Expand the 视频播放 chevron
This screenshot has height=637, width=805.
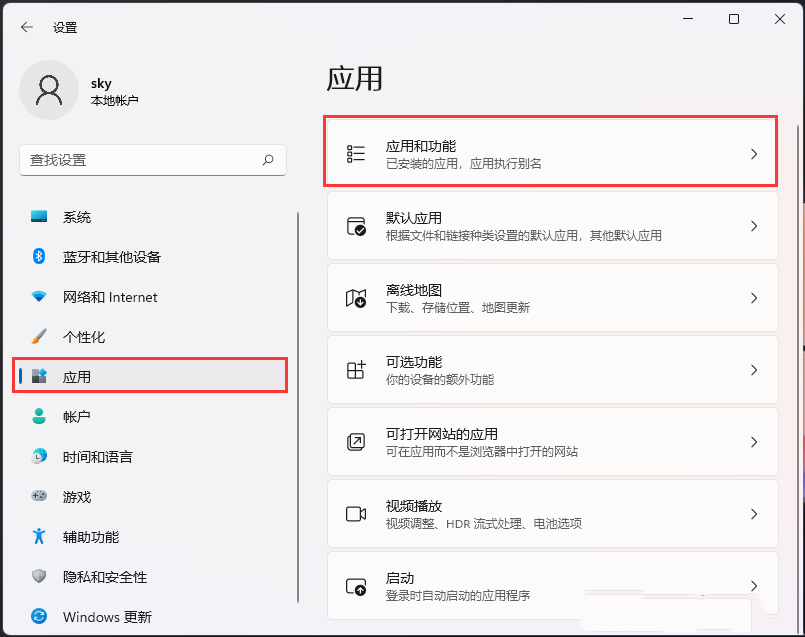click(754, 512)
